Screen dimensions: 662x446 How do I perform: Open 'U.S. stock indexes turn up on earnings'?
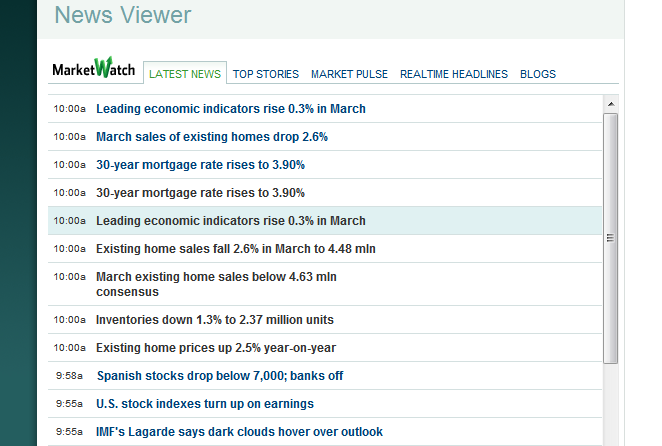click(205, 404)
